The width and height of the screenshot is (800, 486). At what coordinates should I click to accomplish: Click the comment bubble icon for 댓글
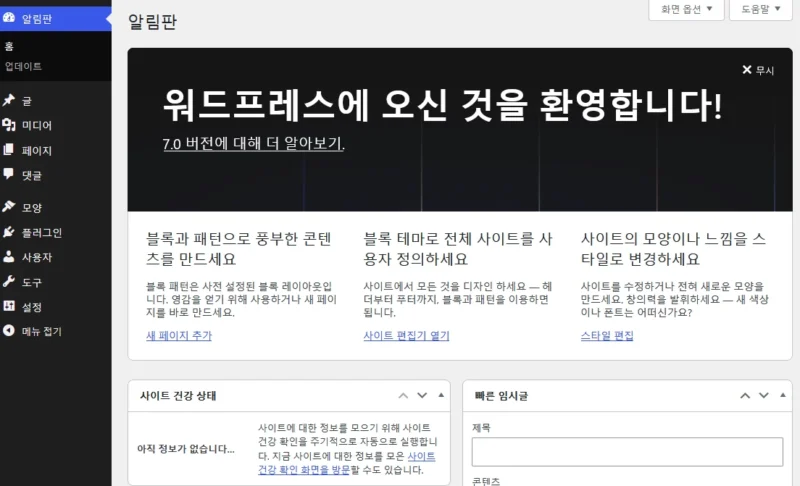click(x=9, y=174)
